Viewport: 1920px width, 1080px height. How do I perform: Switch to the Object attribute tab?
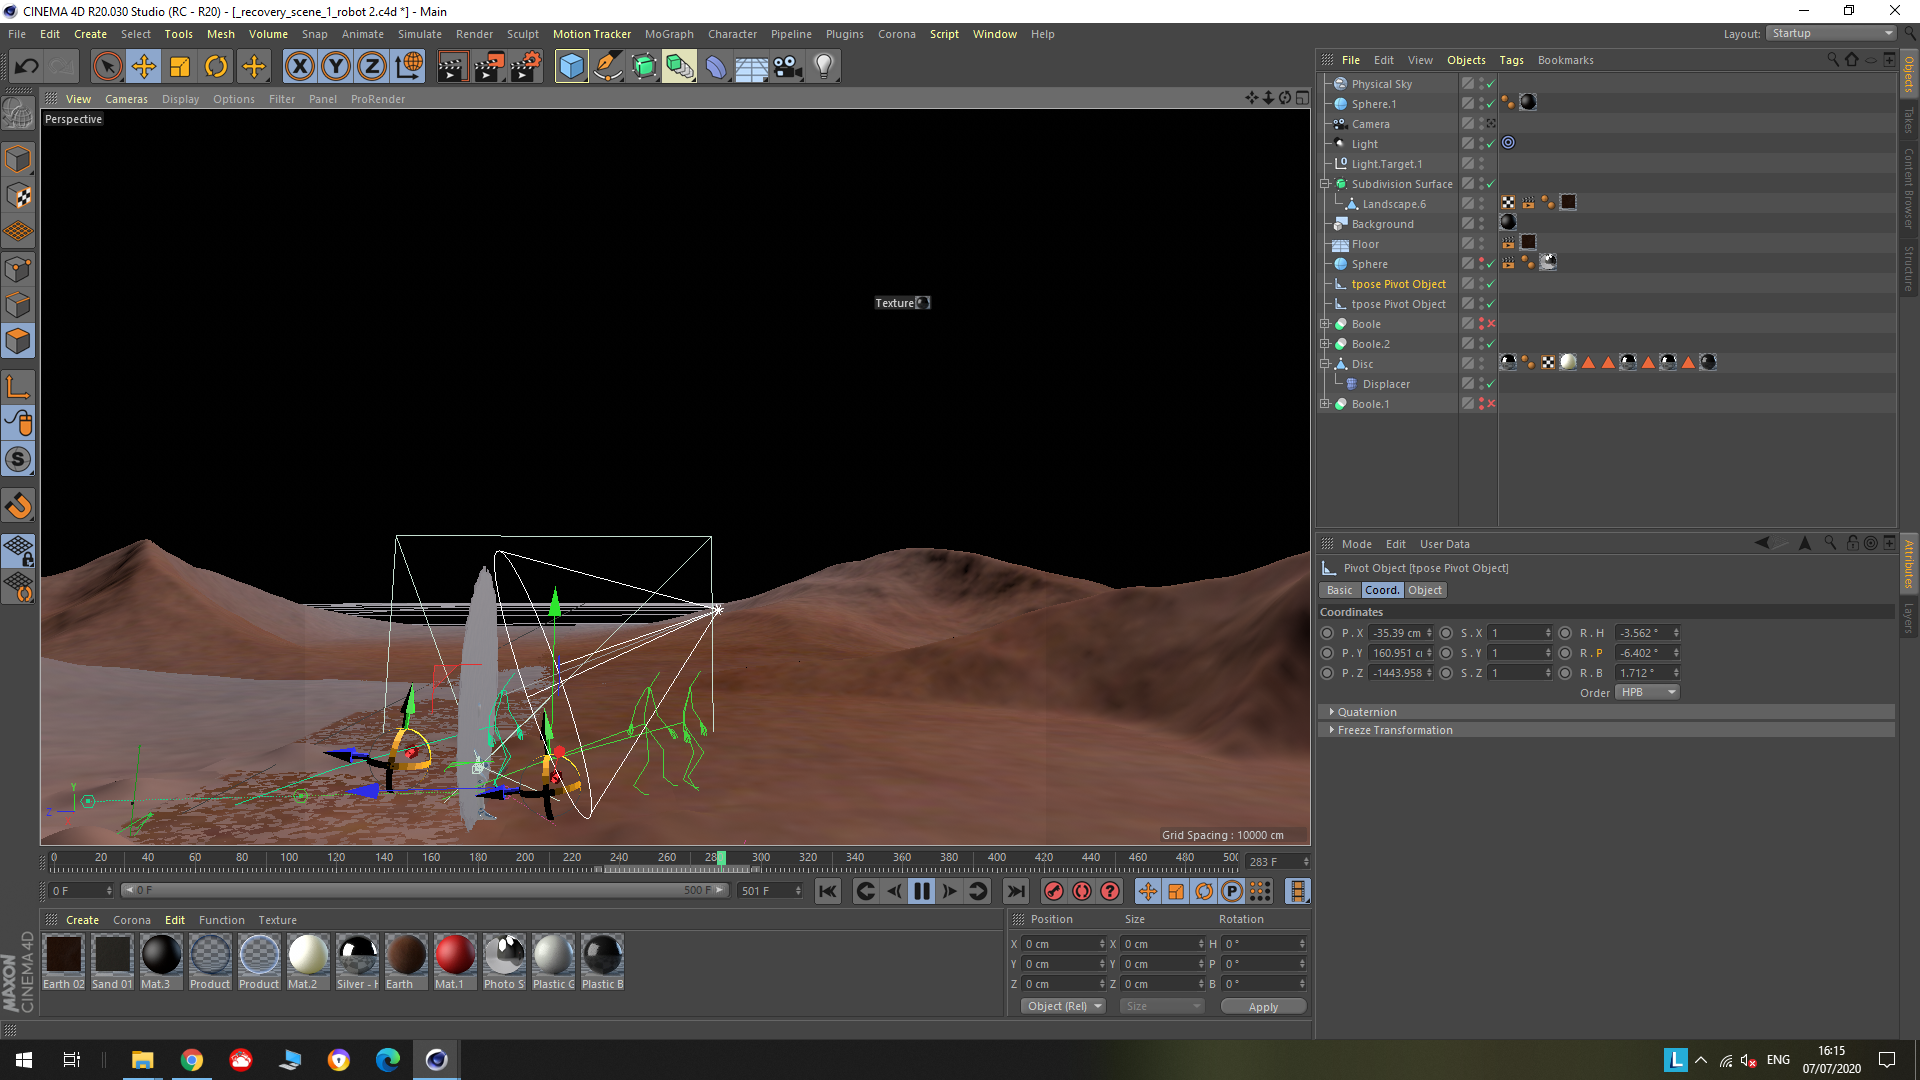tap(1424, 590)
